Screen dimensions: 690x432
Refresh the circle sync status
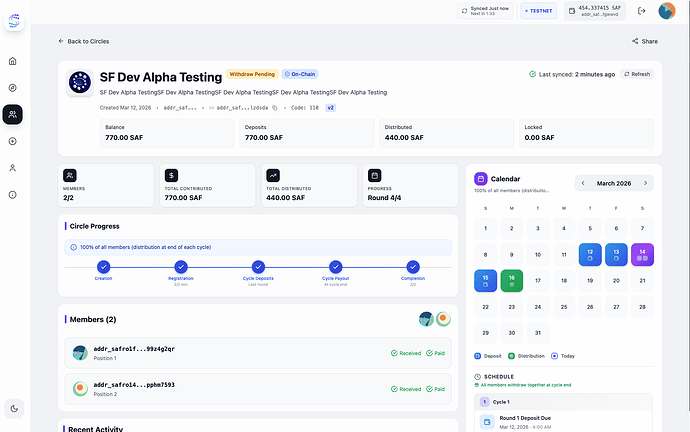tap(637, 74)
